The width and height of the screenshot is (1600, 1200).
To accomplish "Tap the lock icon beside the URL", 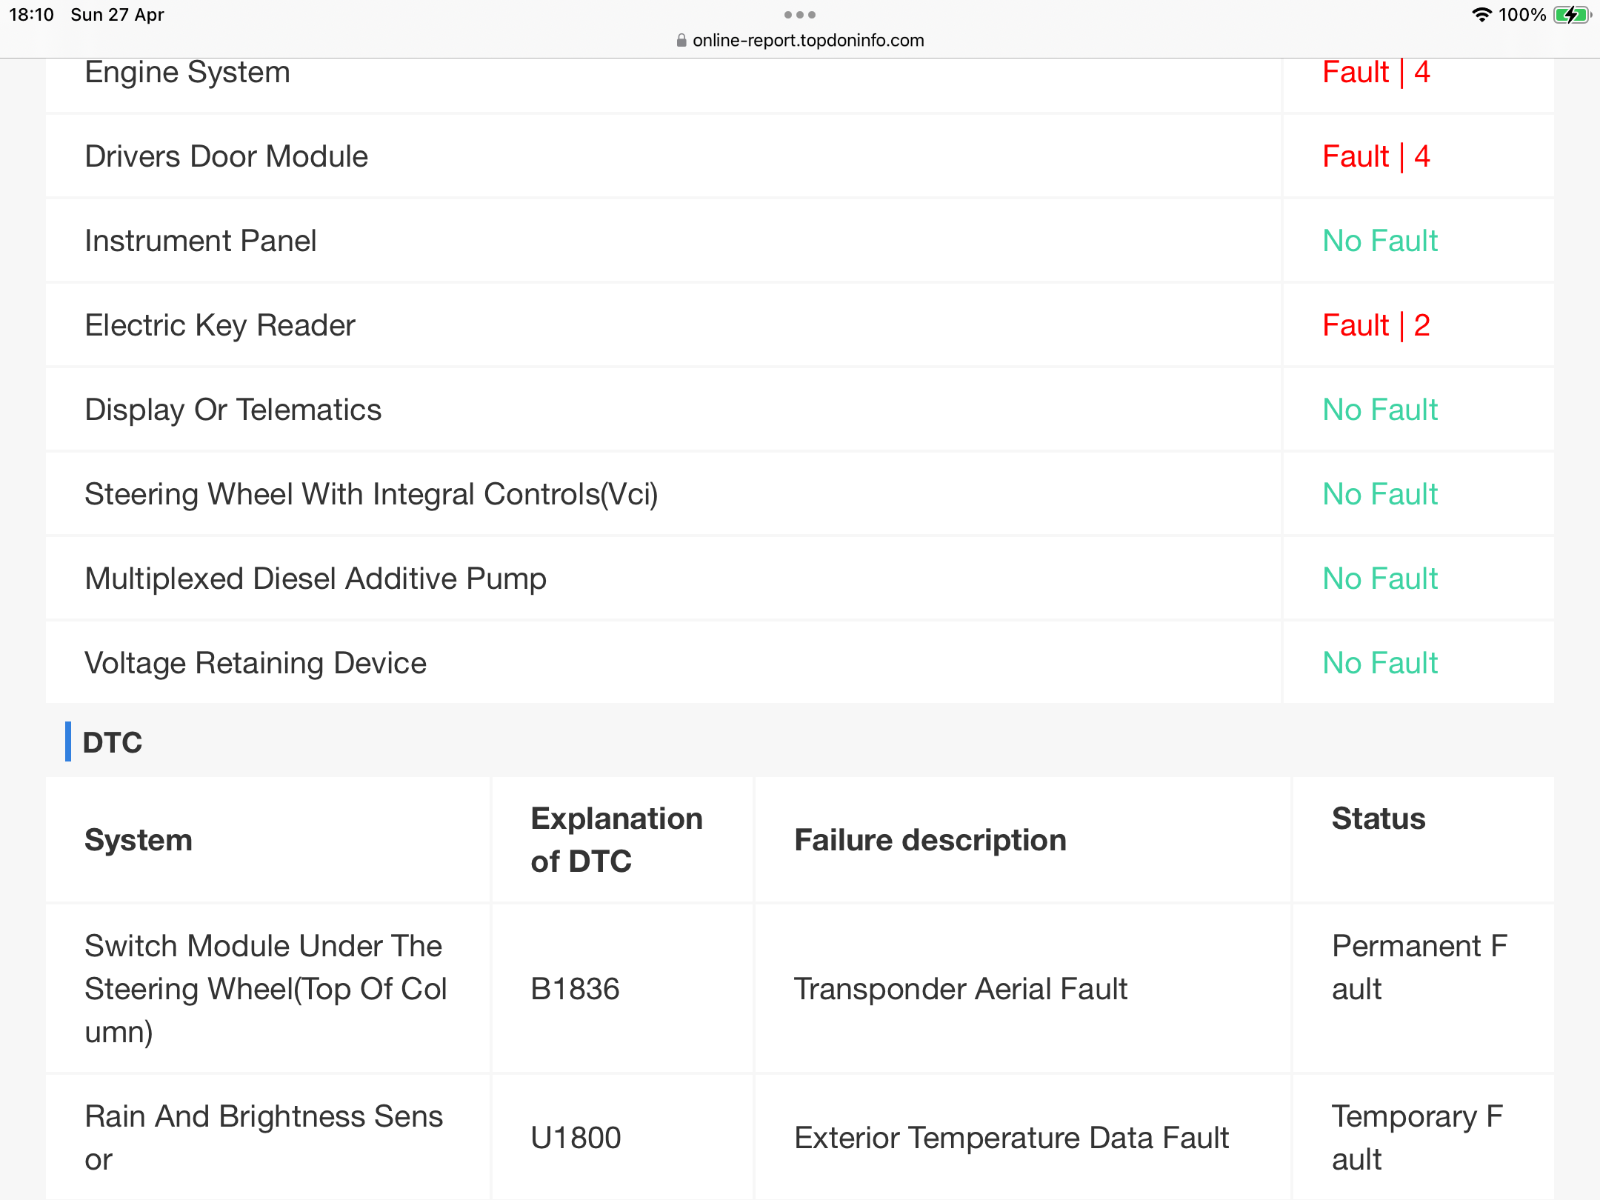I will 682,41.
